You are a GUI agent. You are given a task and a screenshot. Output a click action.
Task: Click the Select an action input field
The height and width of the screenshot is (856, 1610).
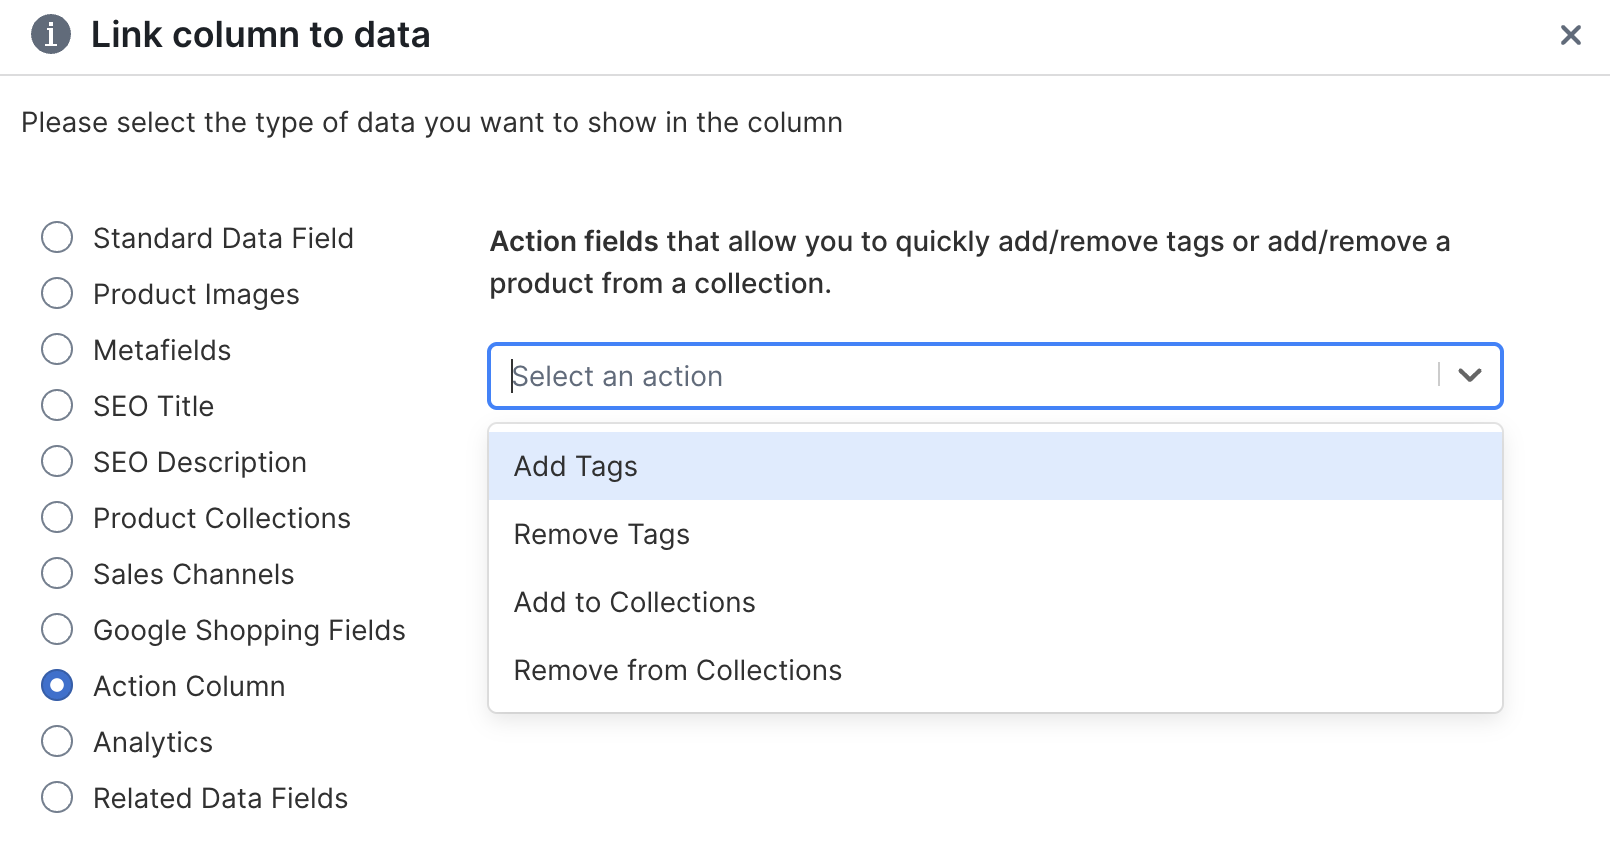900,376
